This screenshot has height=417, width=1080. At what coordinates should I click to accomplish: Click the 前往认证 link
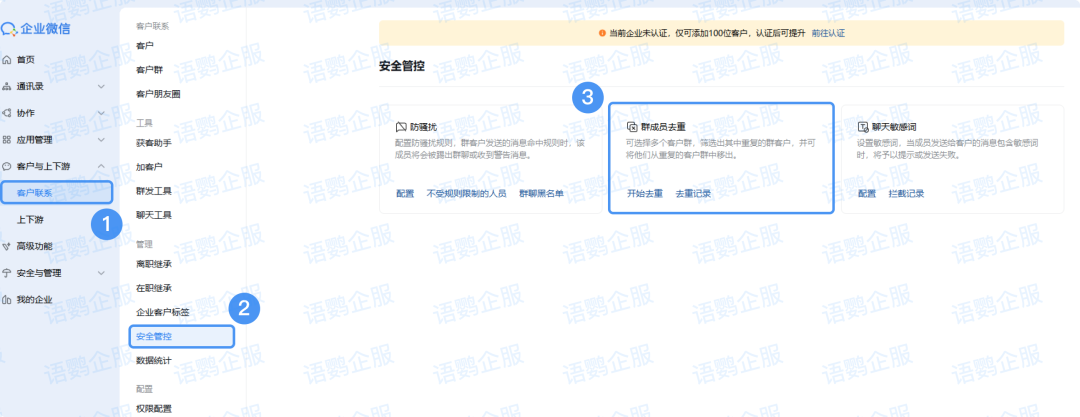click(828, 33)
